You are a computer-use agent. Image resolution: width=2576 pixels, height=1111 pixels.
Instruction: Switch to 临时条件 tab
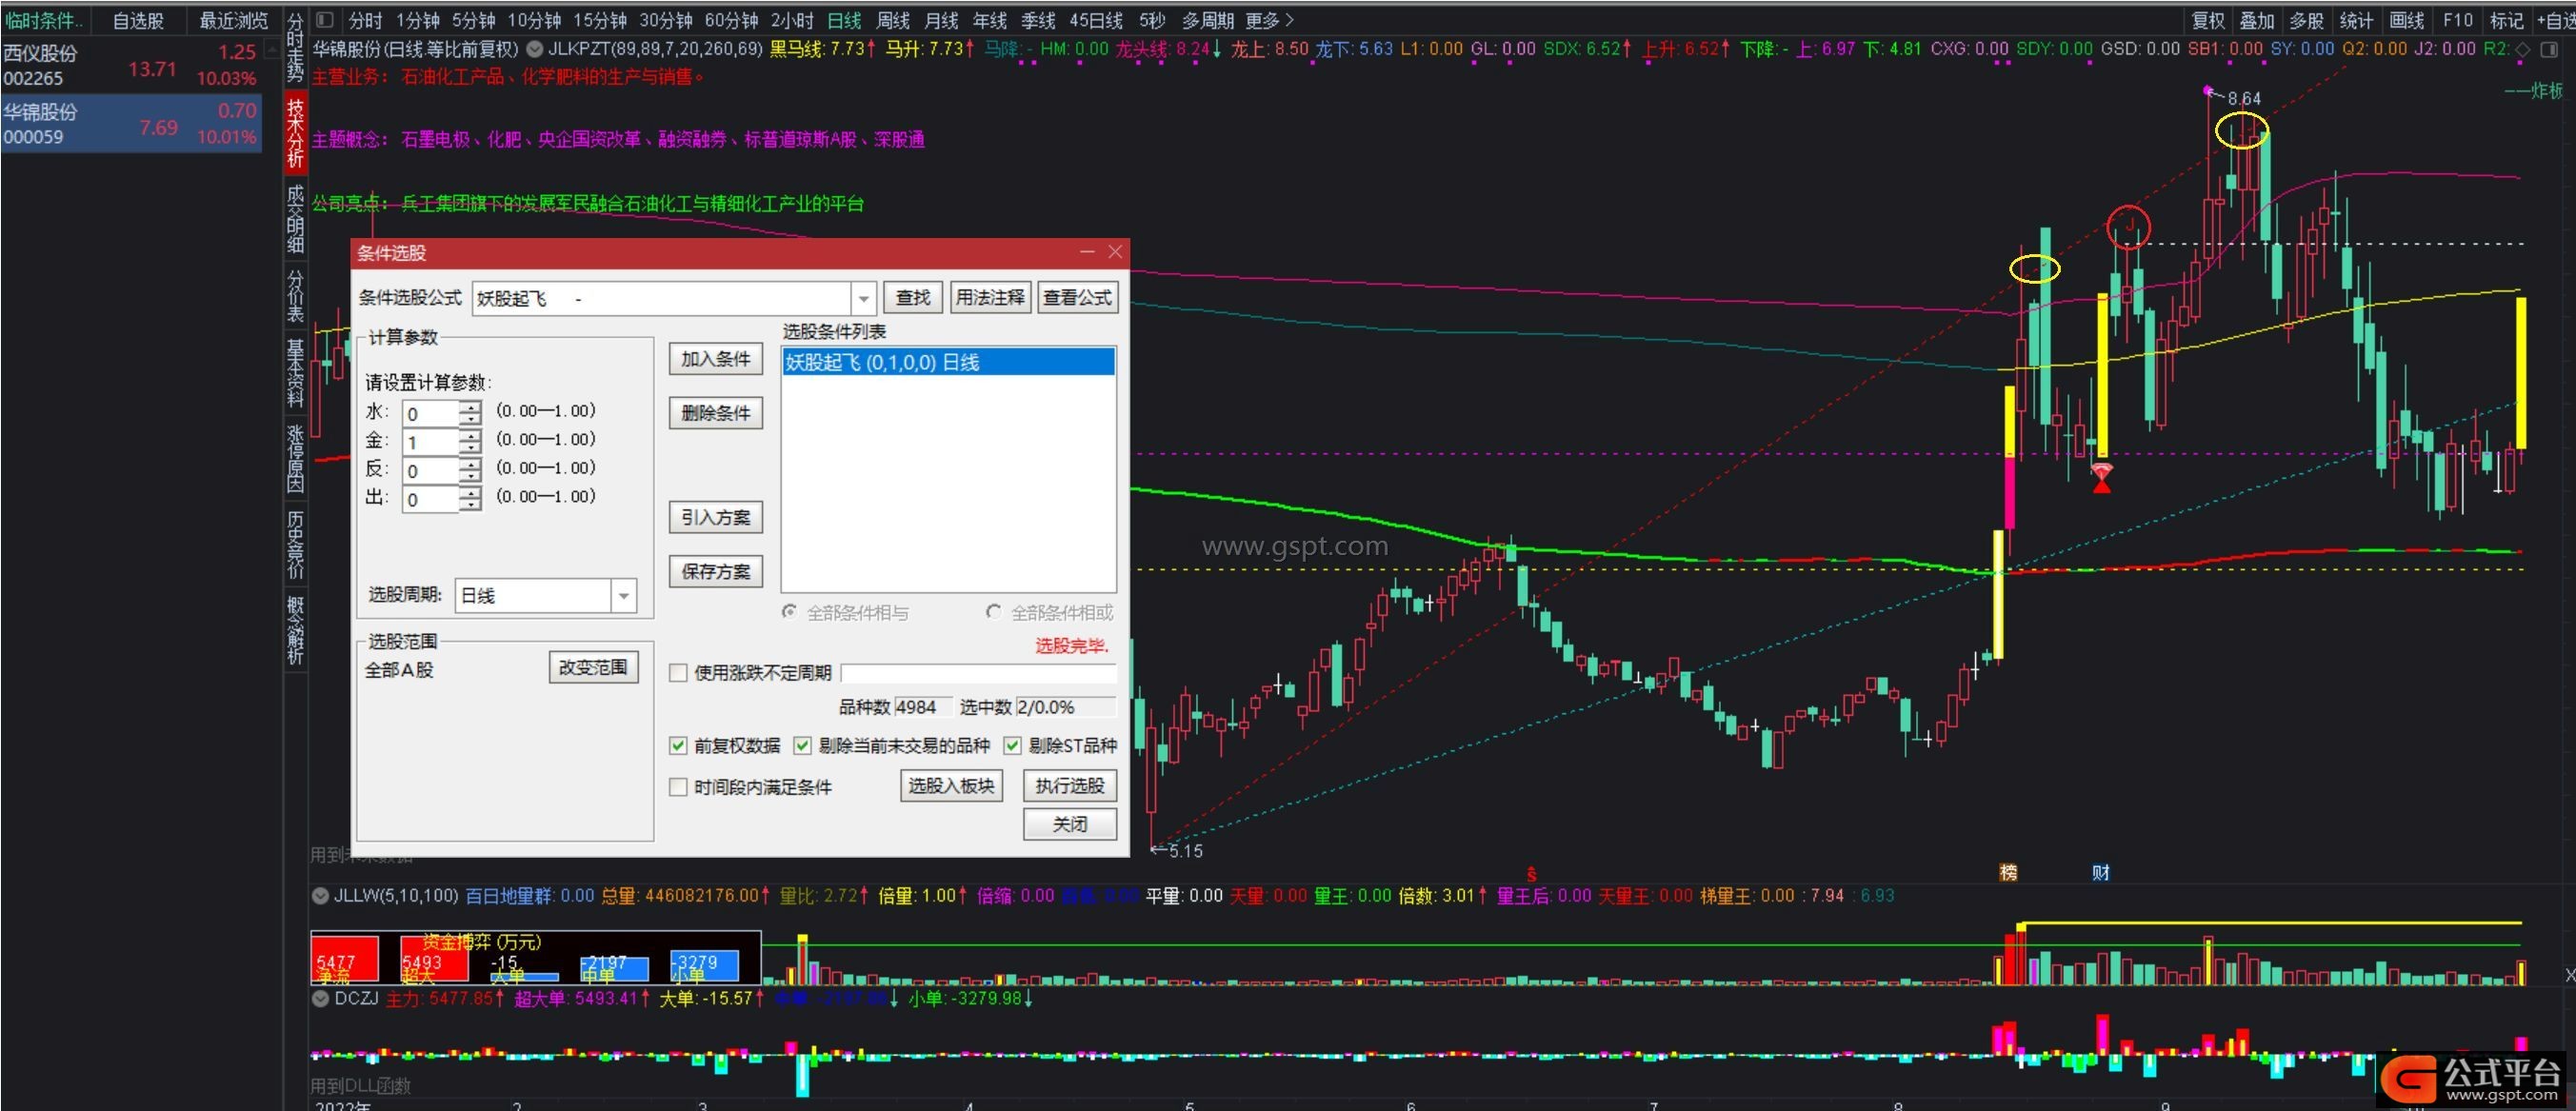coord(44,20)
